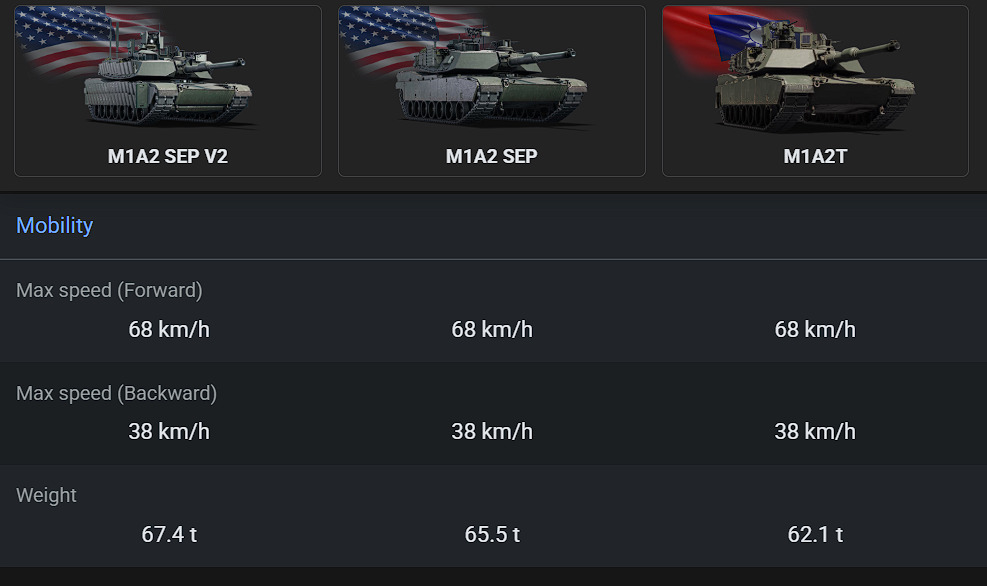Open the M1A2T vehicle name link
987x586 pixels.
(x=815, y=157)
